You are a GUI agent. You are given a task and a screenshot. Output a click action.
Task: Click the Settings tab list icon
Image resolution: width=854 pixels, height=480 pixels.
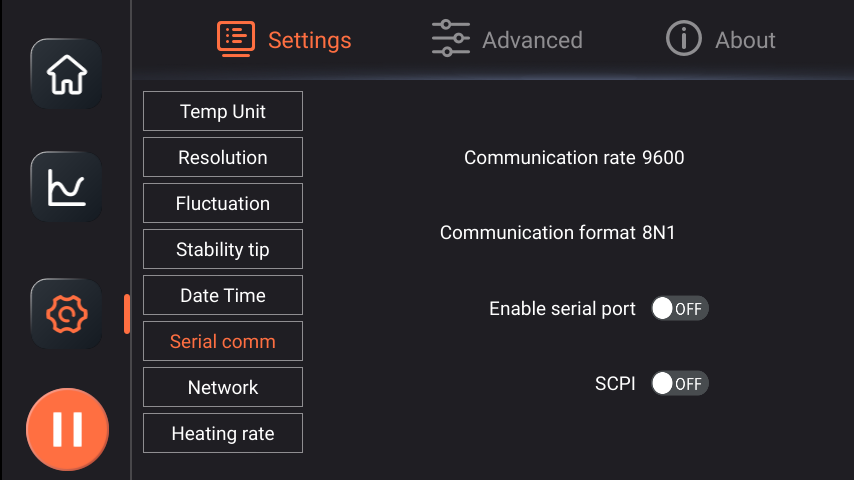[236, 40]
